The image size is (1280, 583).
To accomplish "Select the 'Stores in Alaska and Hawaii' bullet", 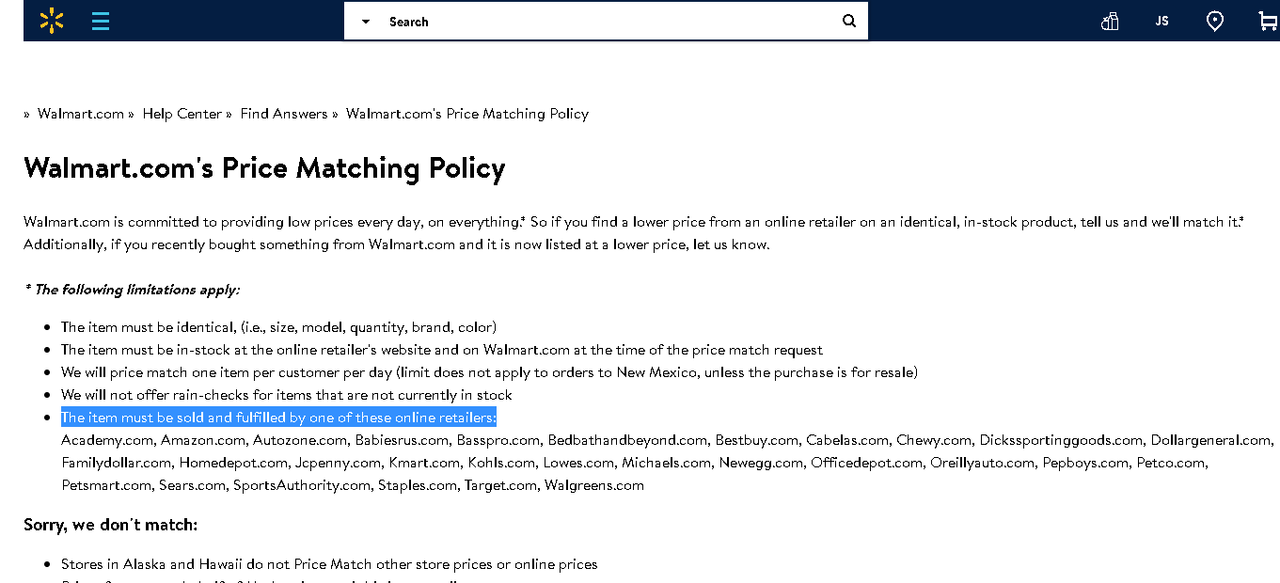I will [329, 564].
